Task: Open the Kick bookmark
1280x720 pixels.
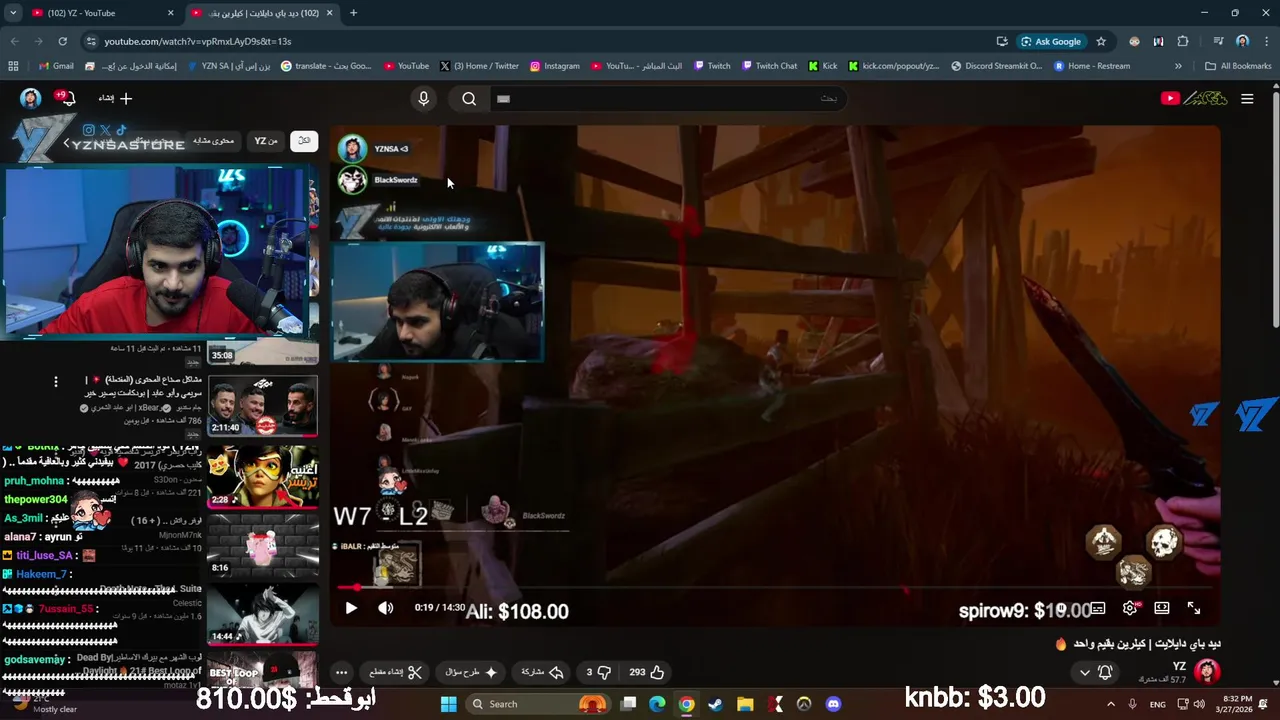Action: click(x=822, y=66)
